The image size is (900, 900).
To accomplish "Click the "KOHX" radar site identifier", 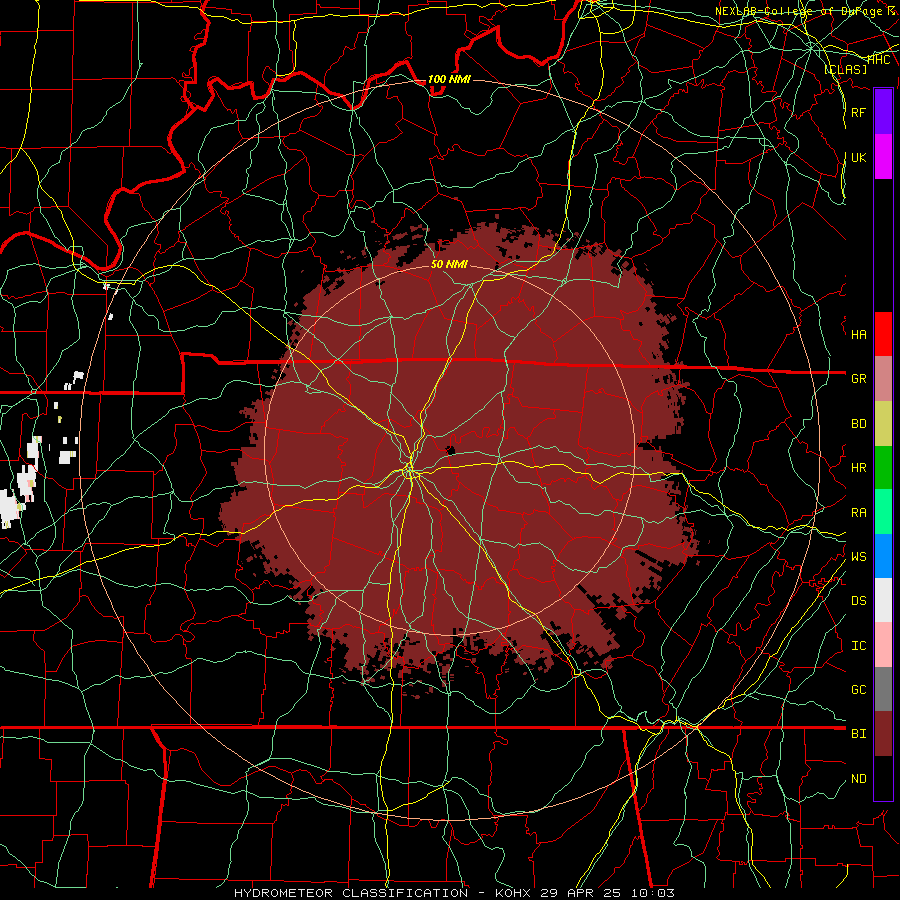I will tap(513, 893).
